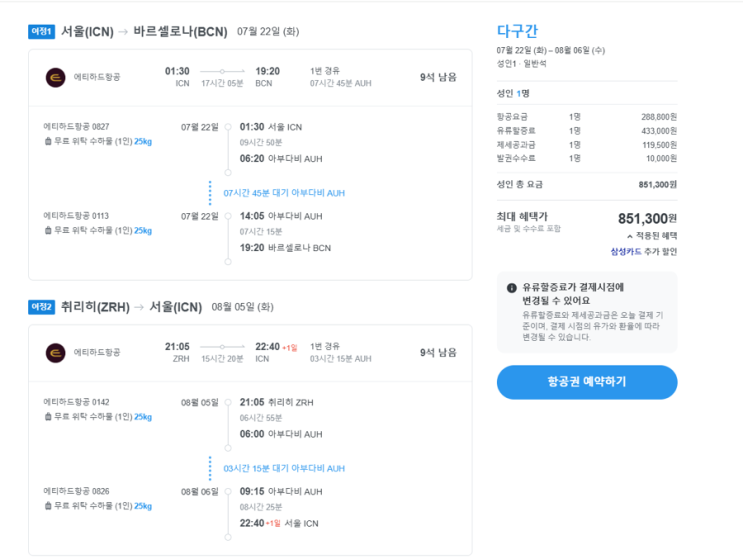Image resolution: width=743 pixels, height=559 pixels.
Task: Click Etihad logo in Seoul–Barcelona itinerary
Action: (55, 77)
